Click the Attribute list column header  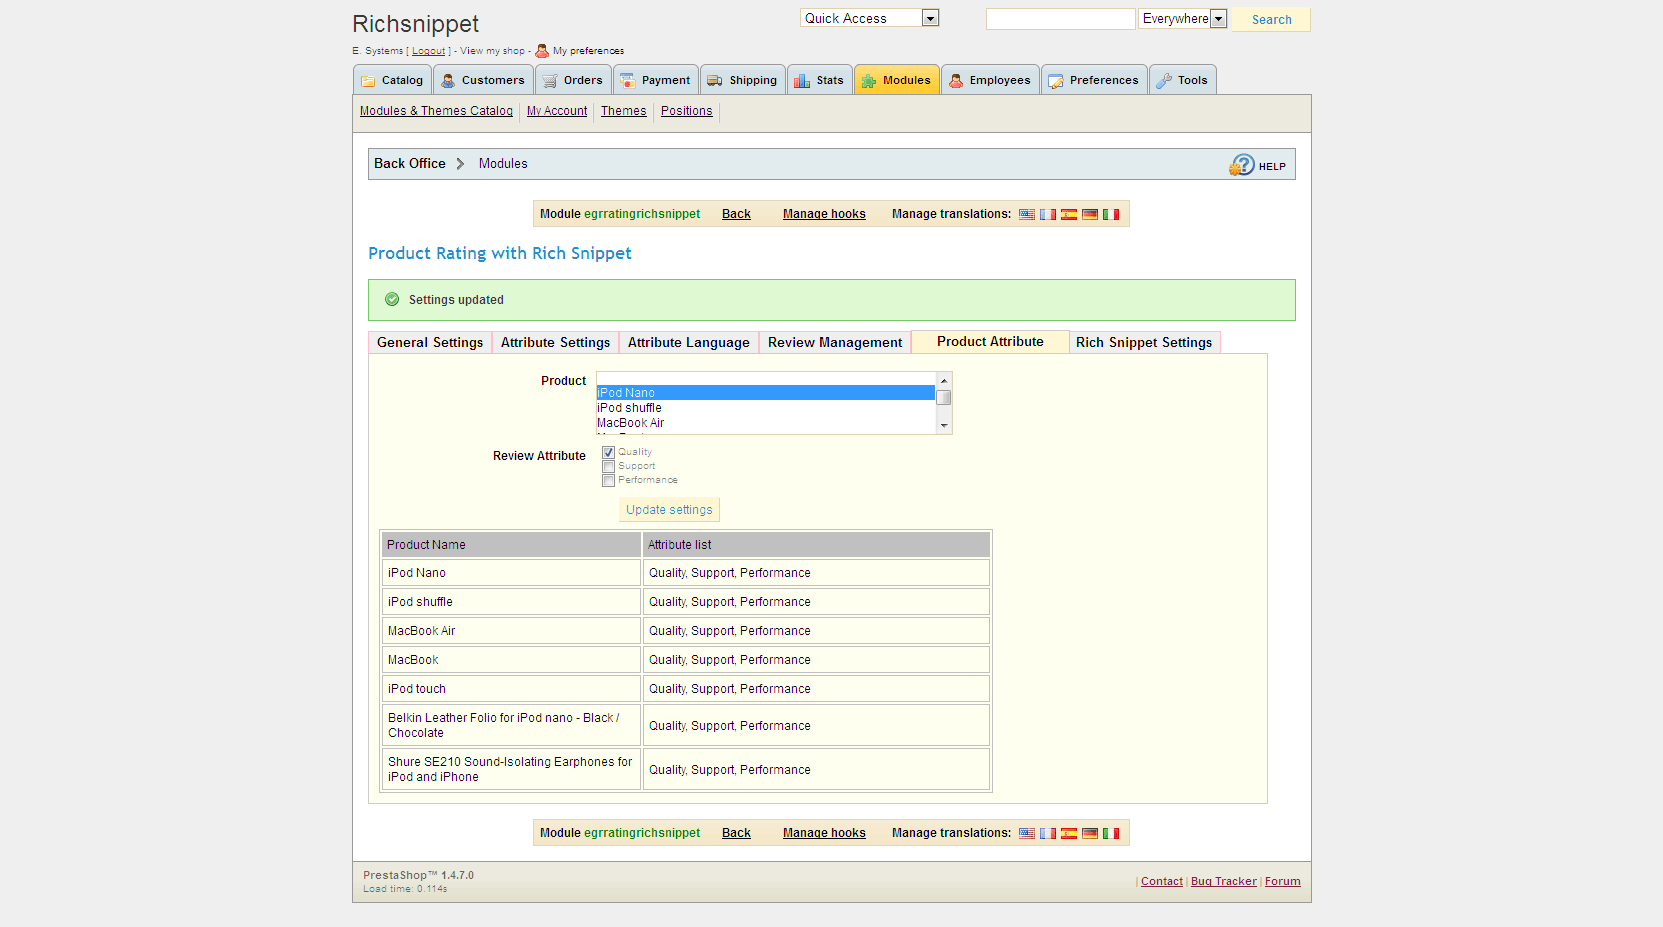[x=816, y=545]
